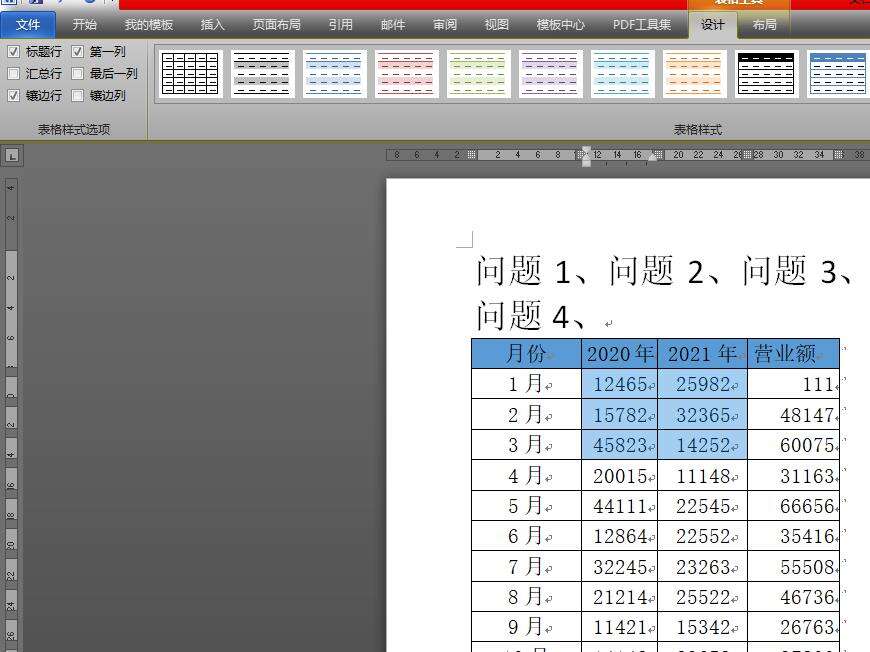
Task: Click the 月份 header cell in table
Action: coord(526,354)
